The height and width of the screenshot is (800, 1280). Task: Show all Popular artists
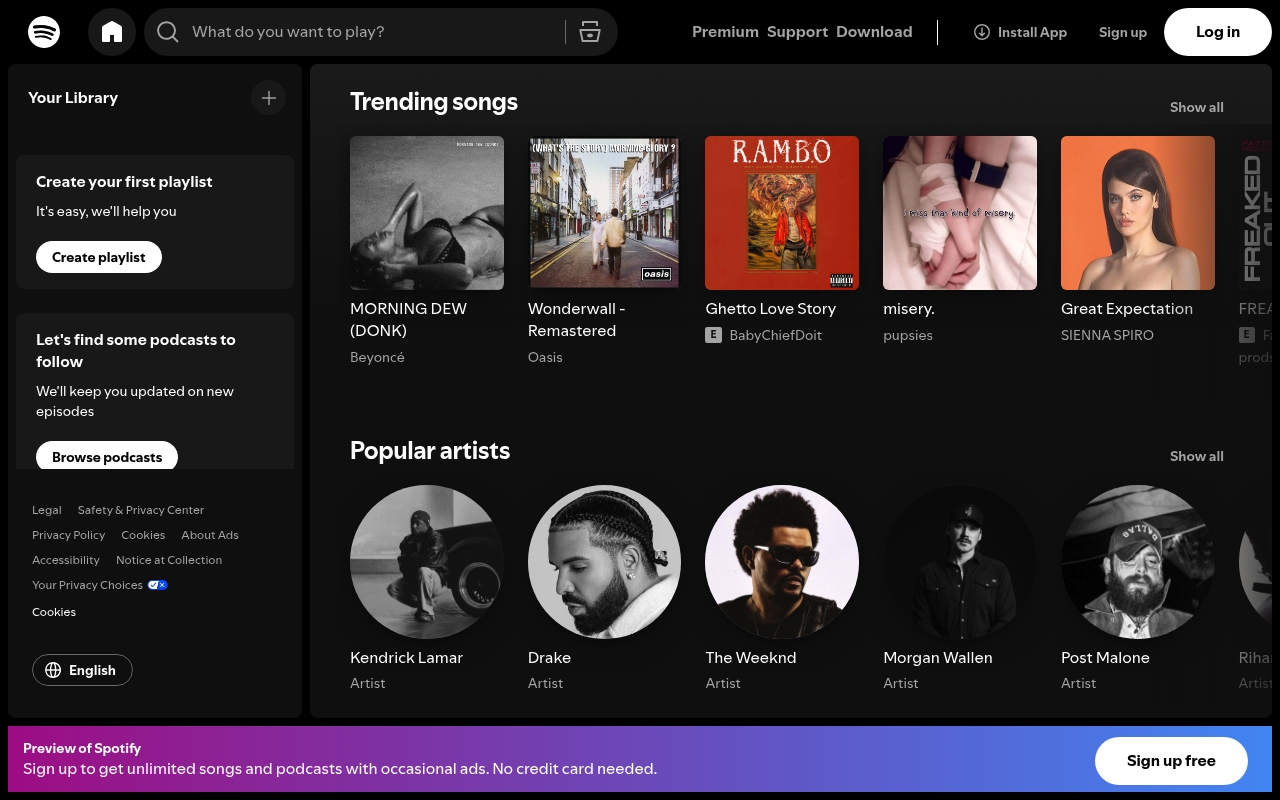[1196, 456]
